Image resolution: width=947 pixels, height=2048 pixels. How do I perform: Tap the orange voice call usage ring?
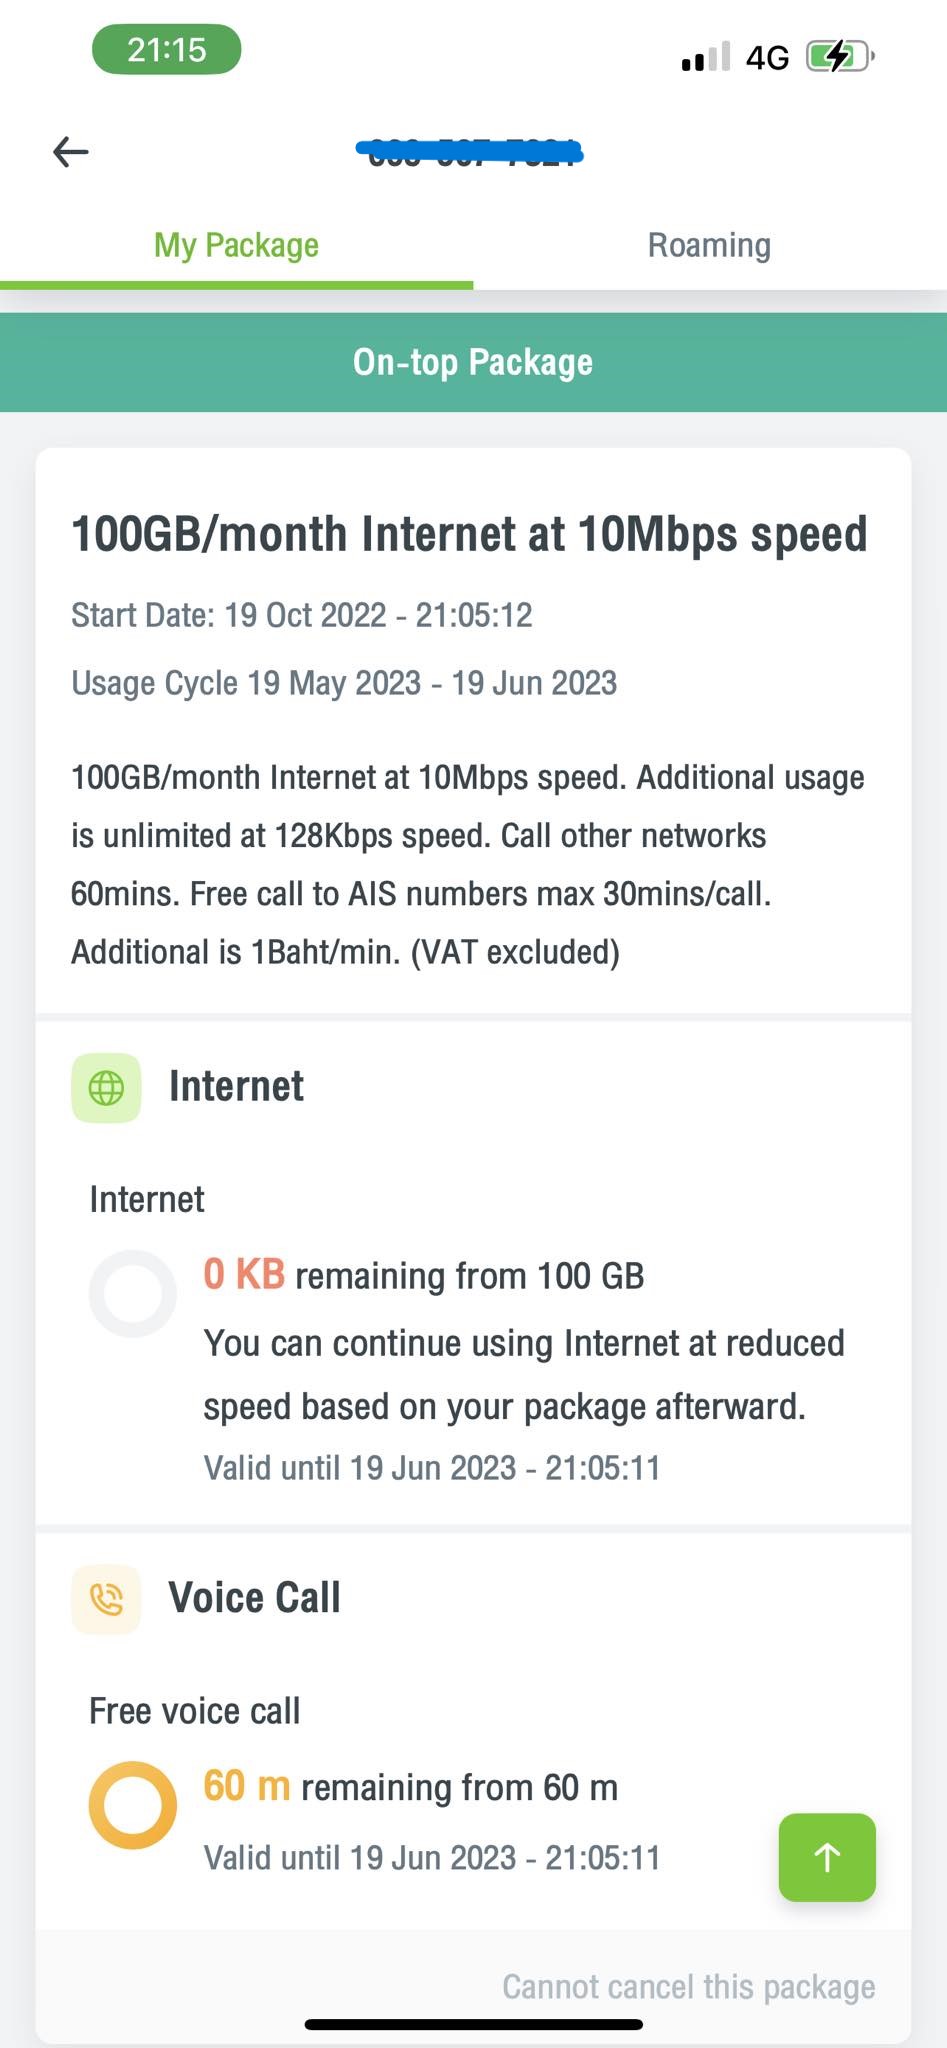133,1805
